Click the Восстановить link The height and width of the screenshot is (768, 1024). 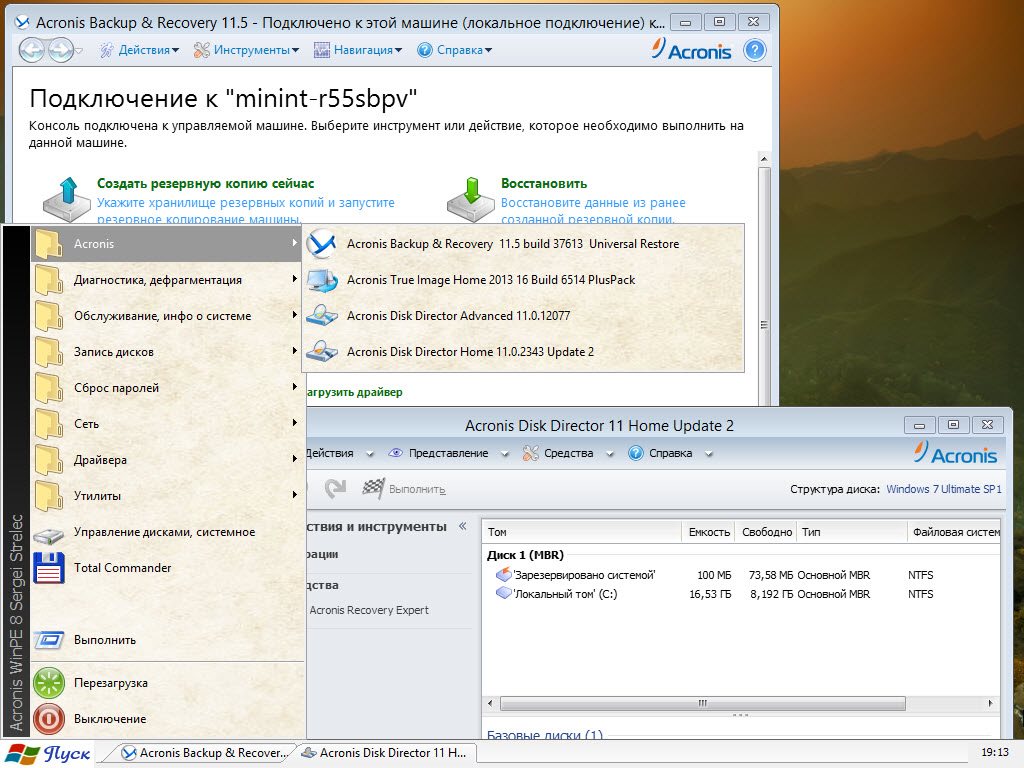point(544,184)
